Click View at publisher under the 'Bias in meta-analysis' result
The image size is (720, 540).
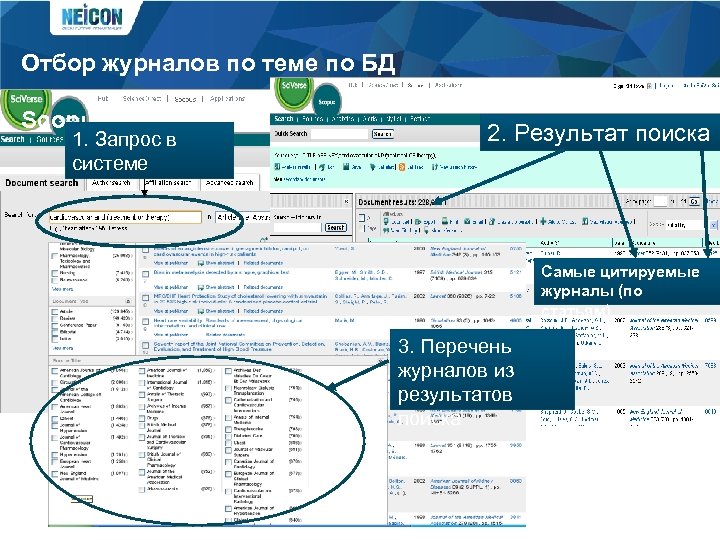pos(171,287)
